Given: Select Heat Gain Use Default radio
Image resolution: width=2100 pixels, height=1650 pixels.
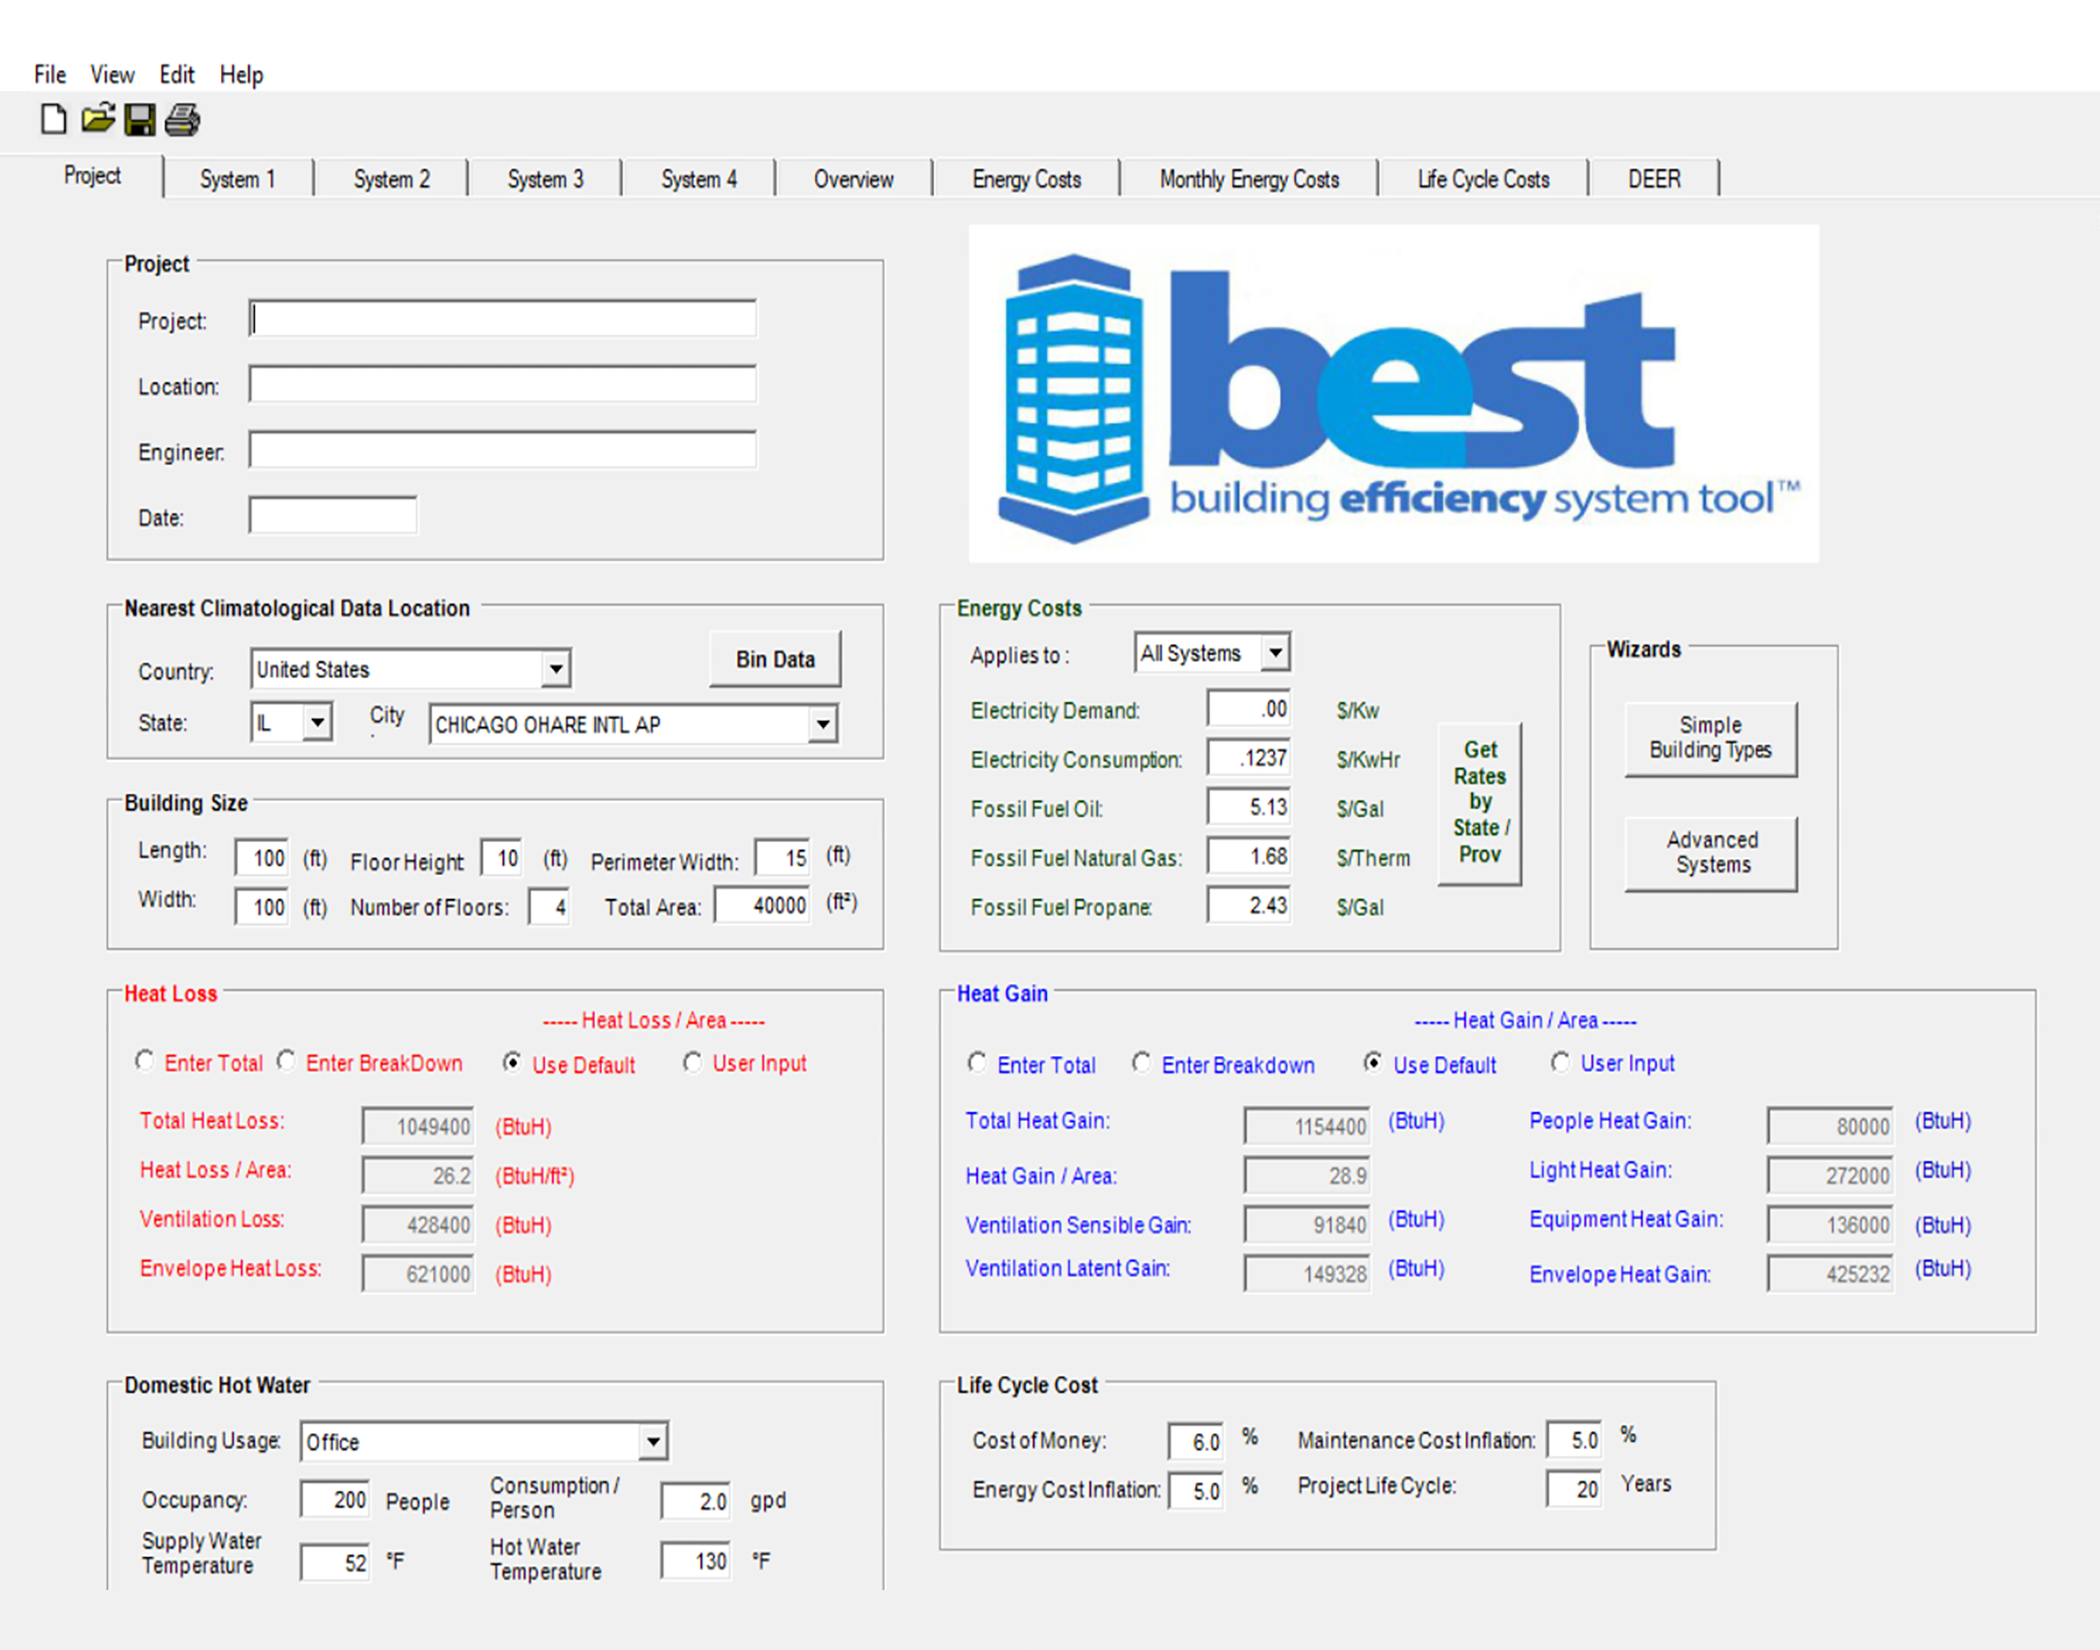Looking at the screenshot, I should 1373,1063.
